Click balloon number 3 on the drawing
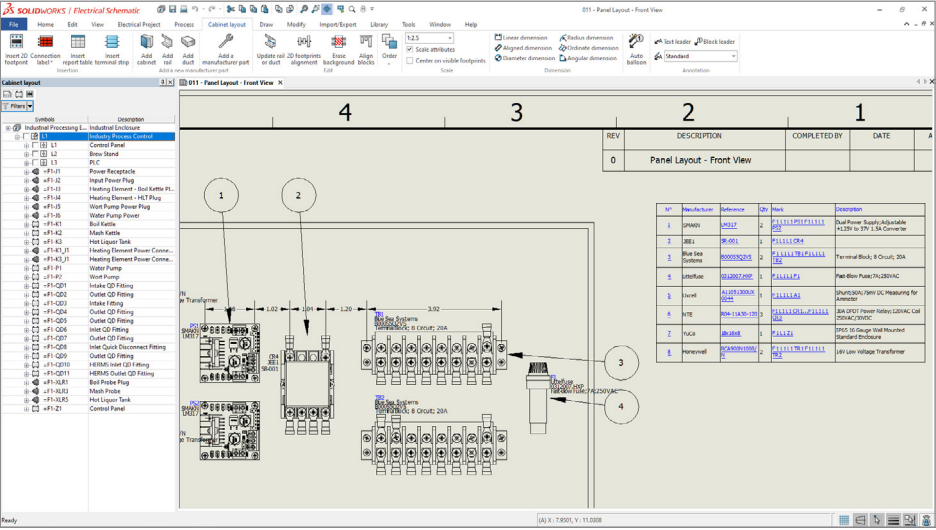This screenshot has width=936, height=530. tap(621, 362)
